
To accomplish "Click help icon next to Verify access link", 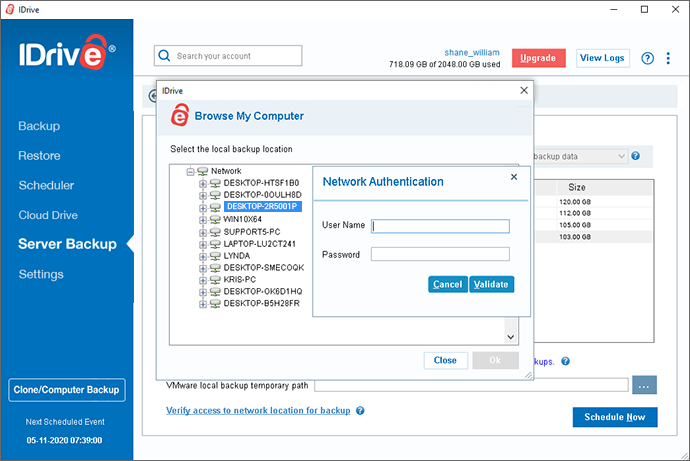I will pyautogui.click(x=360, y=410).
